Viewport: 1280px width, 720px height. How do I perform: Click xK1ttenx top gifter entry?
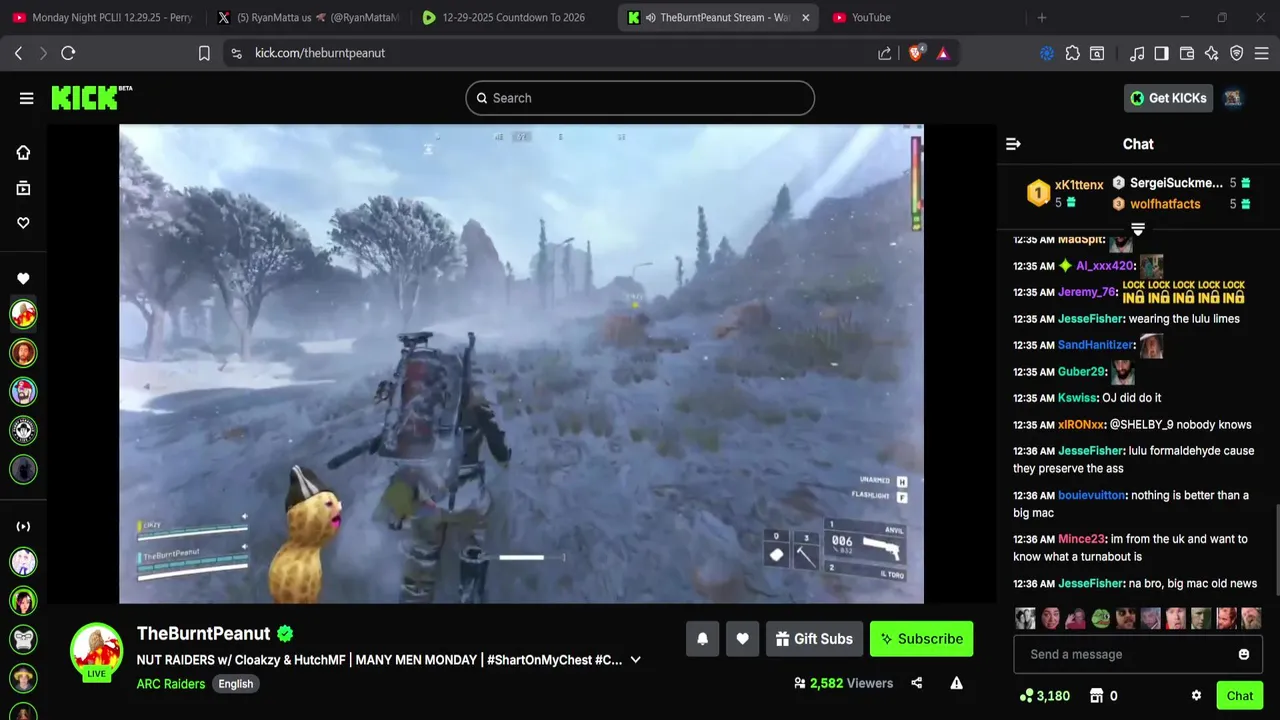click(x=1066, y=193)
